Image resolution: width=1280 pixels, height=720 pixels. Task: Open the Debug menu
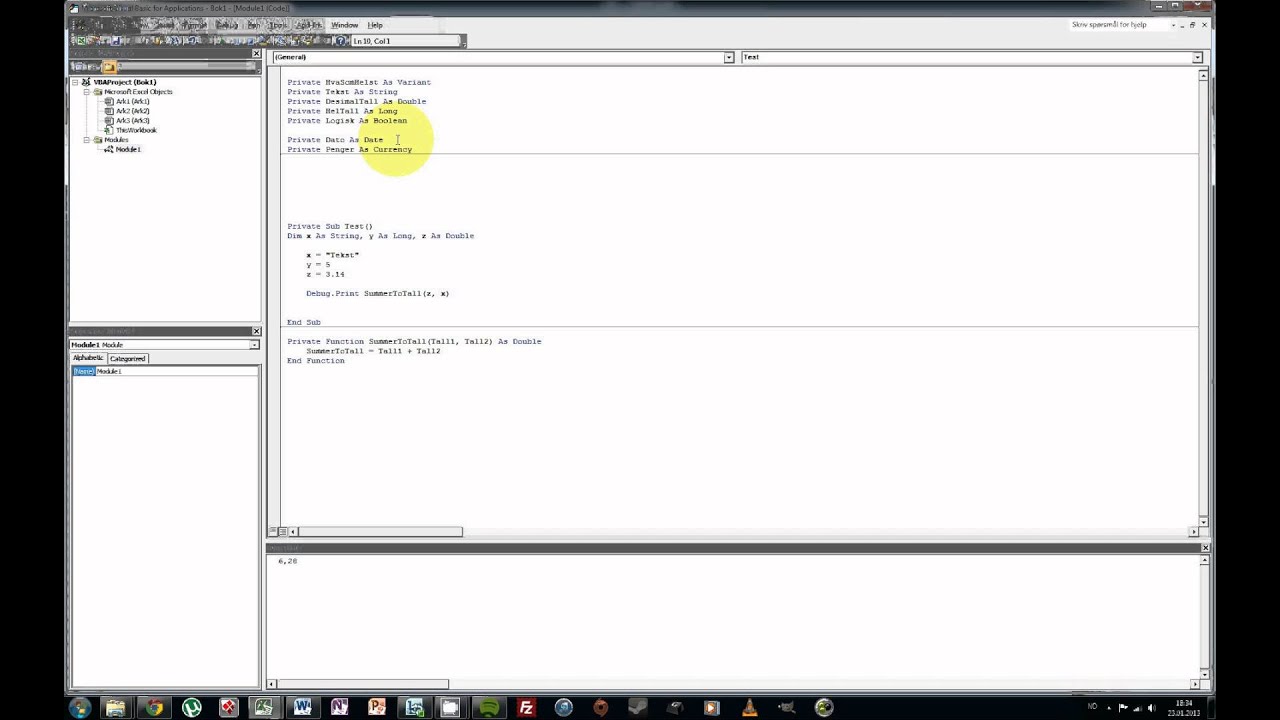pos(227,25)
